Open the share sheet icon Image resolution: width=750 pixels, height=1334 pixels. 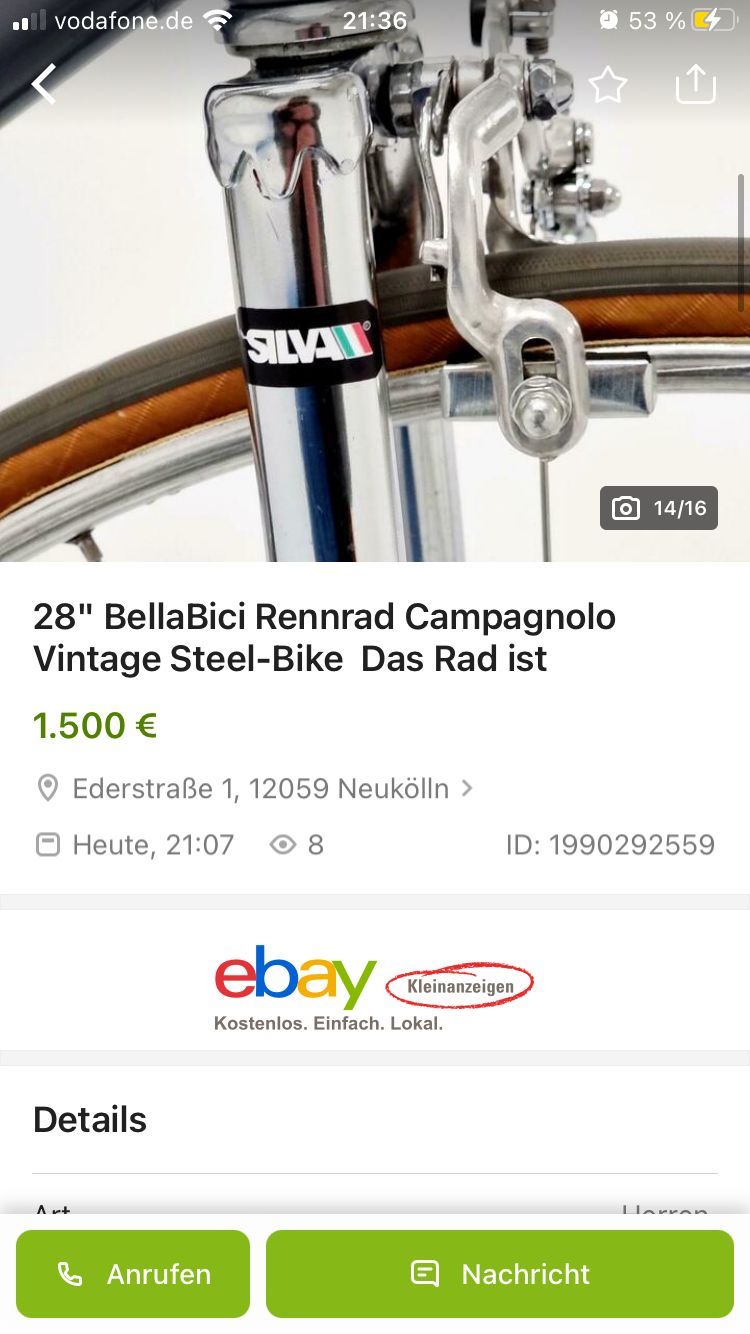[696, 84]
